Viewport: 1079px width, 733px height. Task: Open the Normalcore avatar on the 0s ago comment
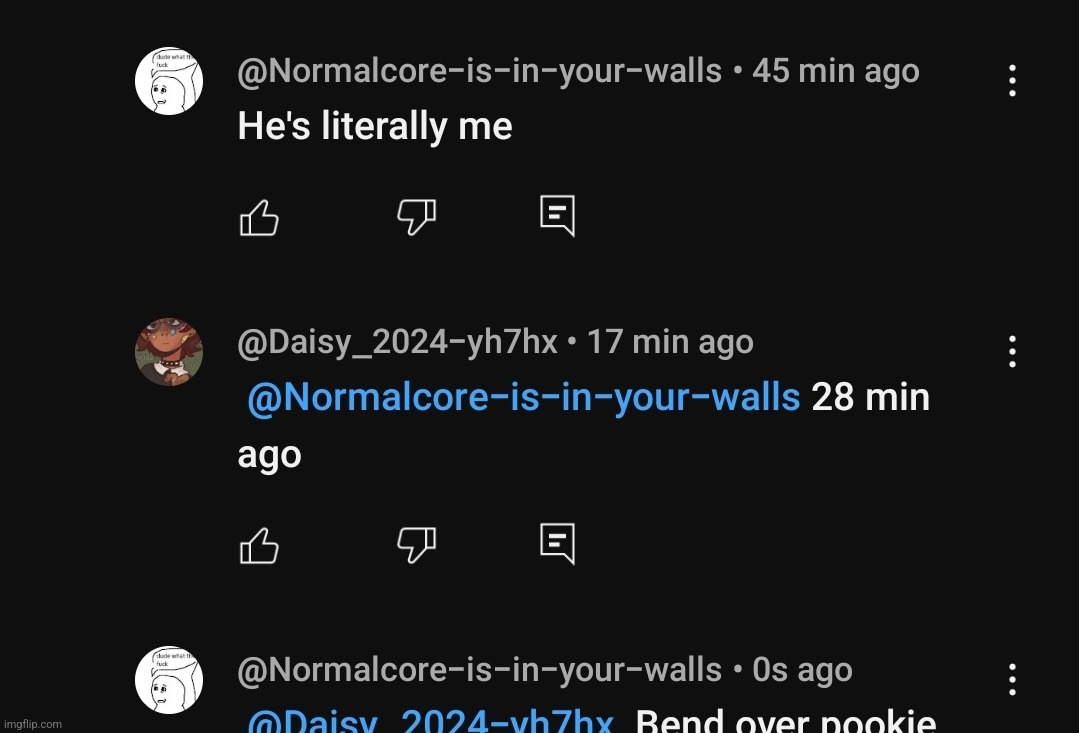click(x=169, y=680)
